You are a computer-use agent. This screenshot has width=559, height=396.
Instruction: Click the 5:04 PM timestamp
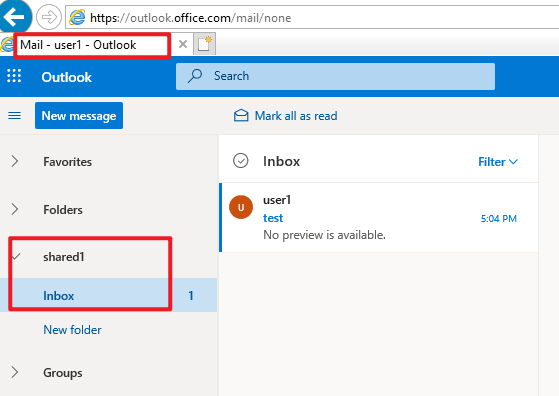tap(499, 218)
